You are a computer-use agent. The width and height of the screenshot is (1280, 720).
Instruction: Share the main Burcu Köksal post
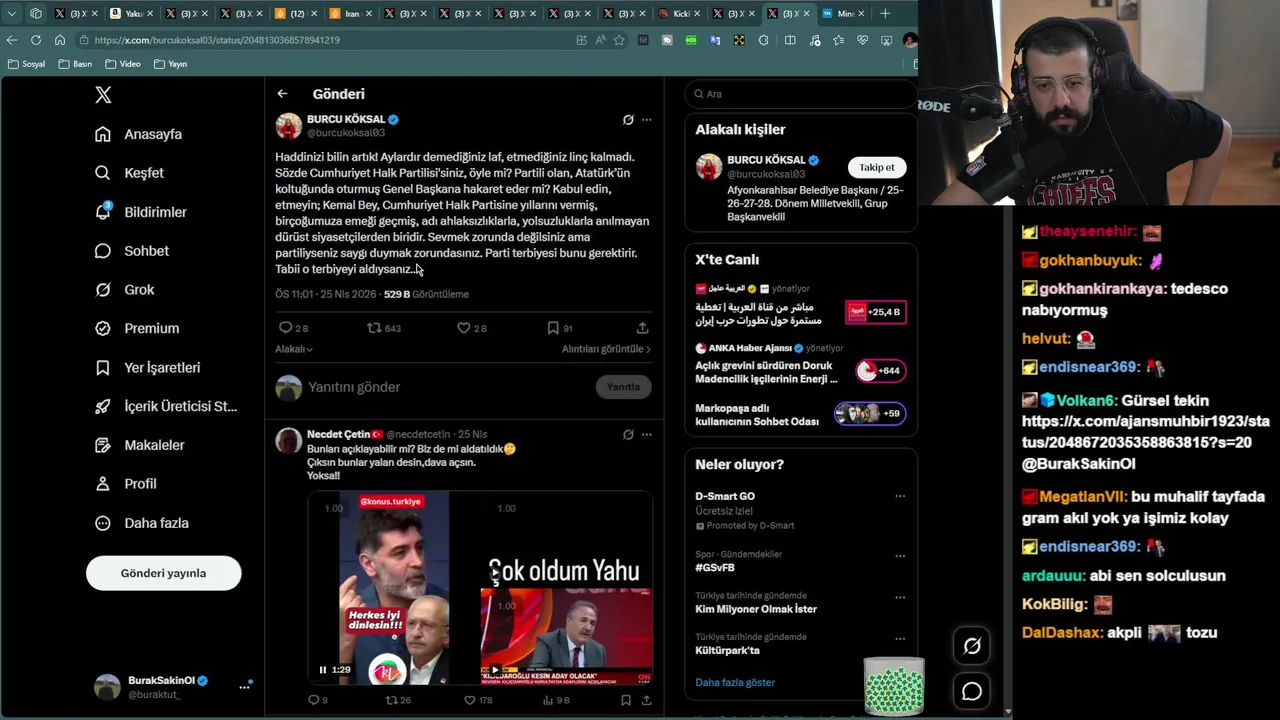[x=642, y=328]
